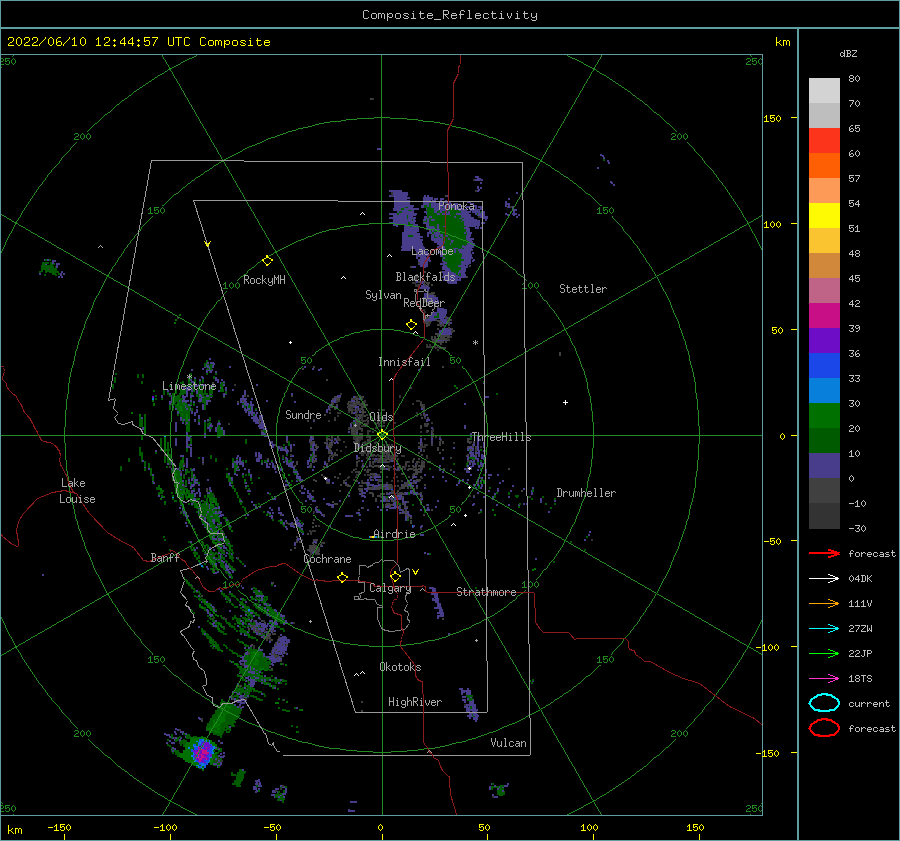Click the Stettler city label

(x=583, y=289)
